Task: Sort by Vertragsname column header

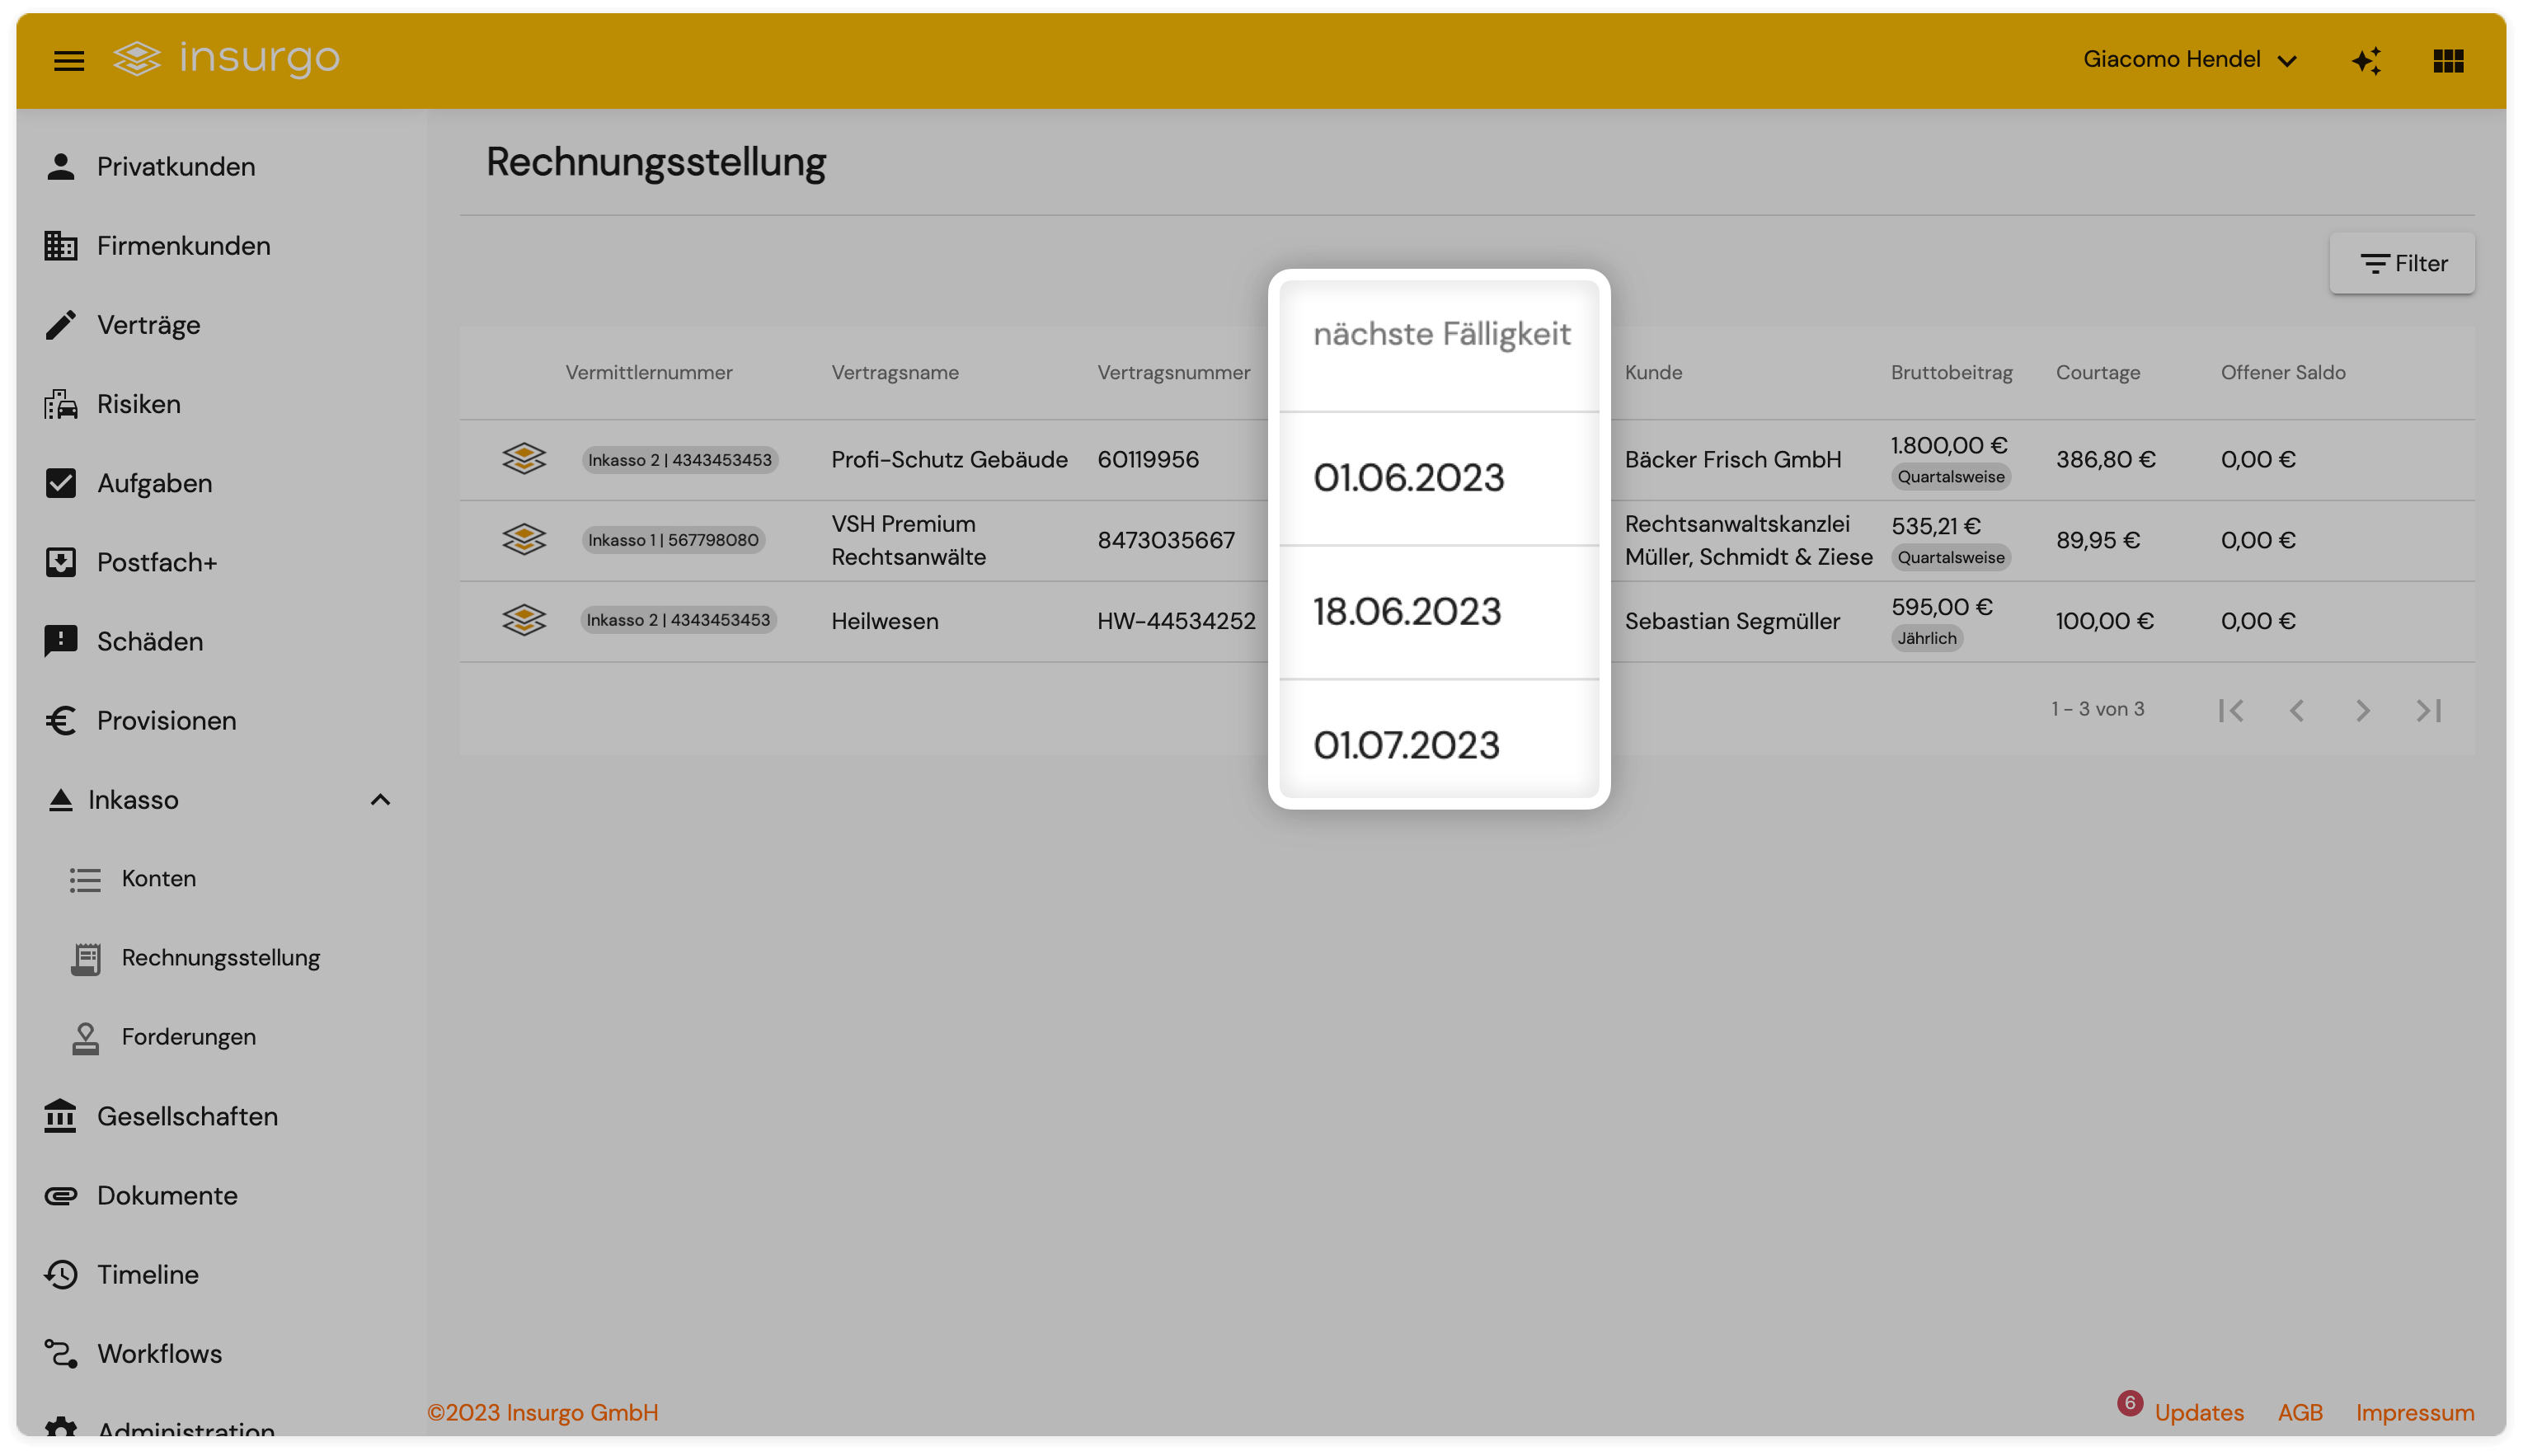Action: pos(895,372)
